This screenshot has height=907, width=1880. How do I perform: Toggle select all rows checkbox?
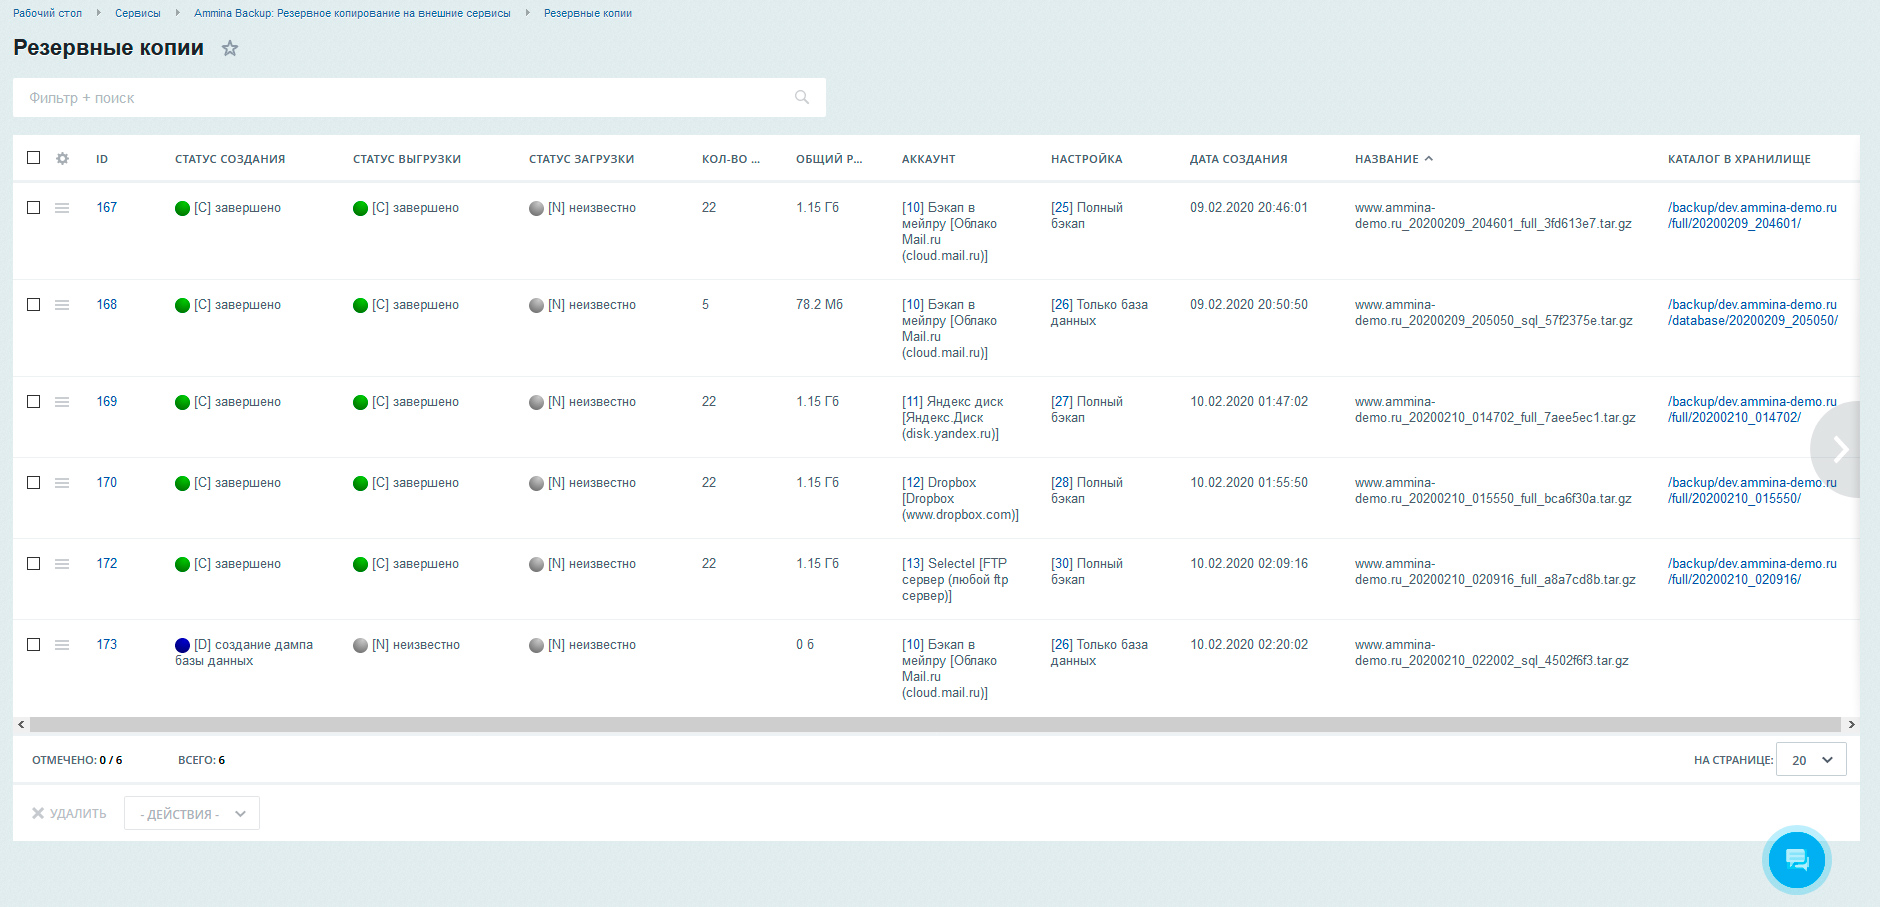pyautogui.click(x=33, y=158)
